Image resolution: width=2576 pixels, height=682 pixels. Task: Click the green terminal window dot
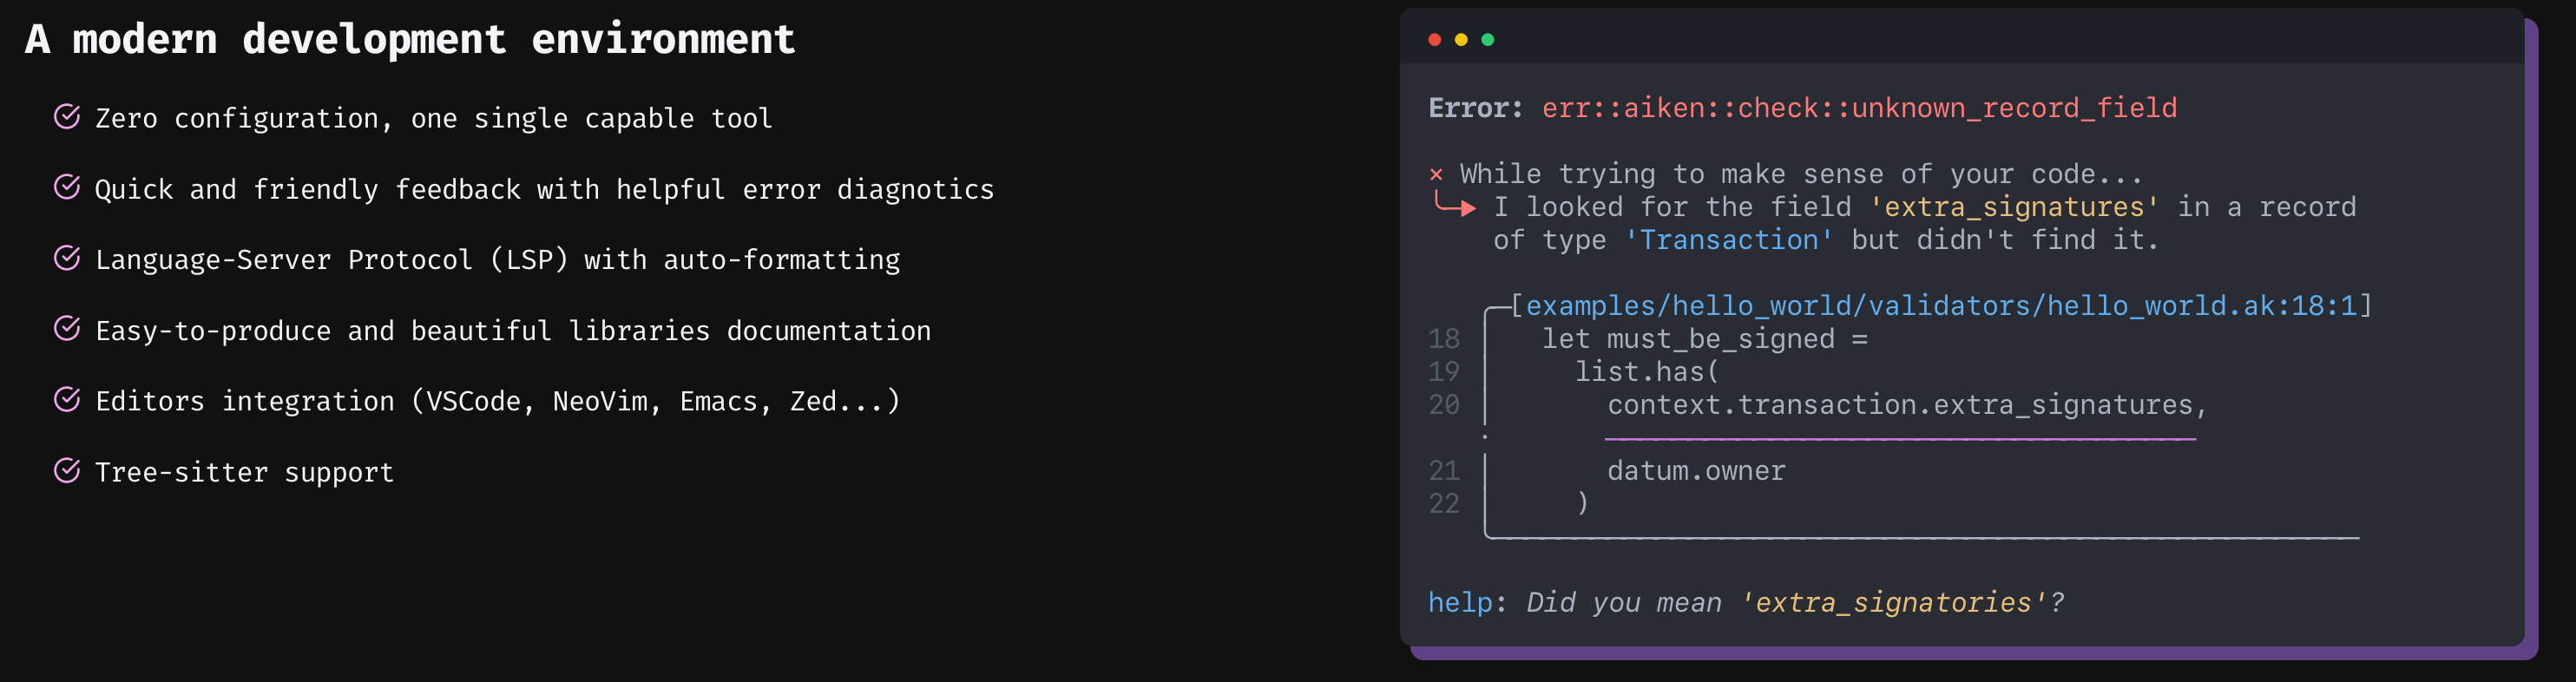coord(1488,40)
